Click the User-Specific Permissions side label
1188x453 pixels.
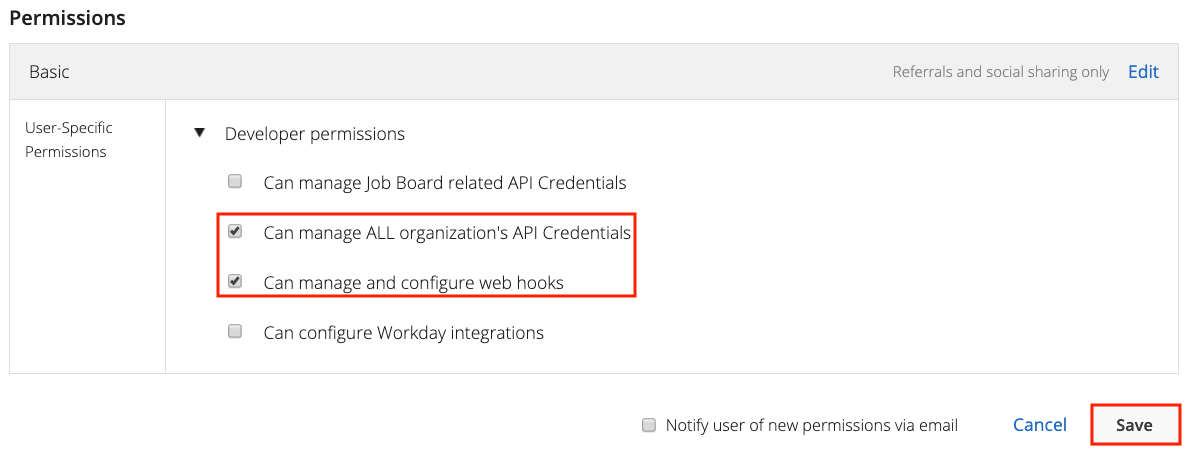click(69, 140)
